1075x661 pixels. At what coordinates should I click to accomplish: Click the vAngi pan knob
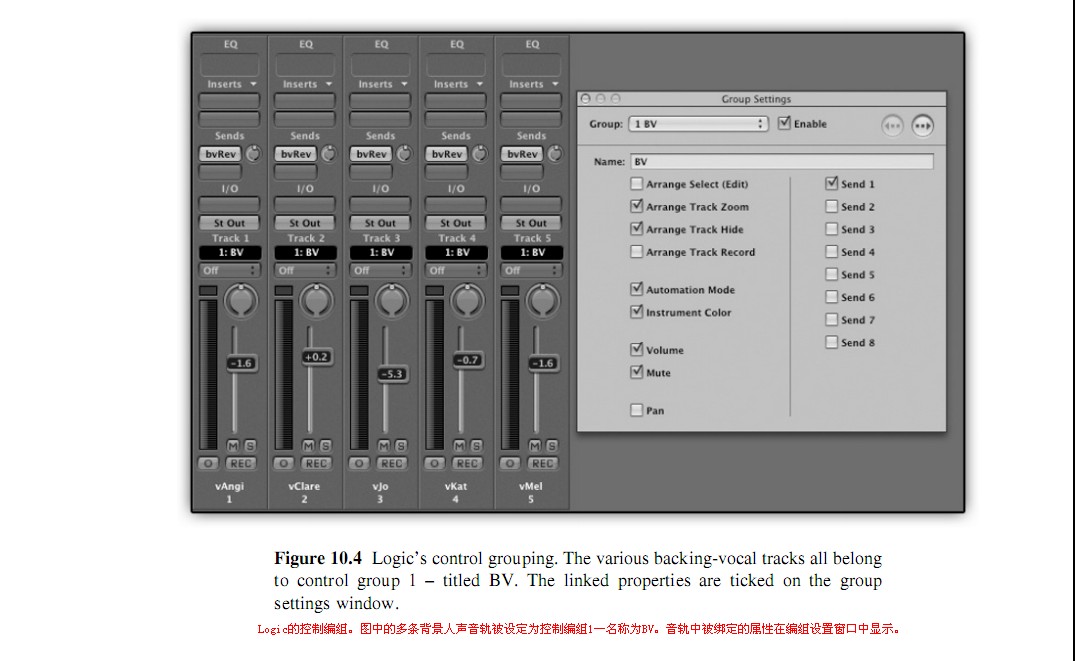tap(241, 301)
